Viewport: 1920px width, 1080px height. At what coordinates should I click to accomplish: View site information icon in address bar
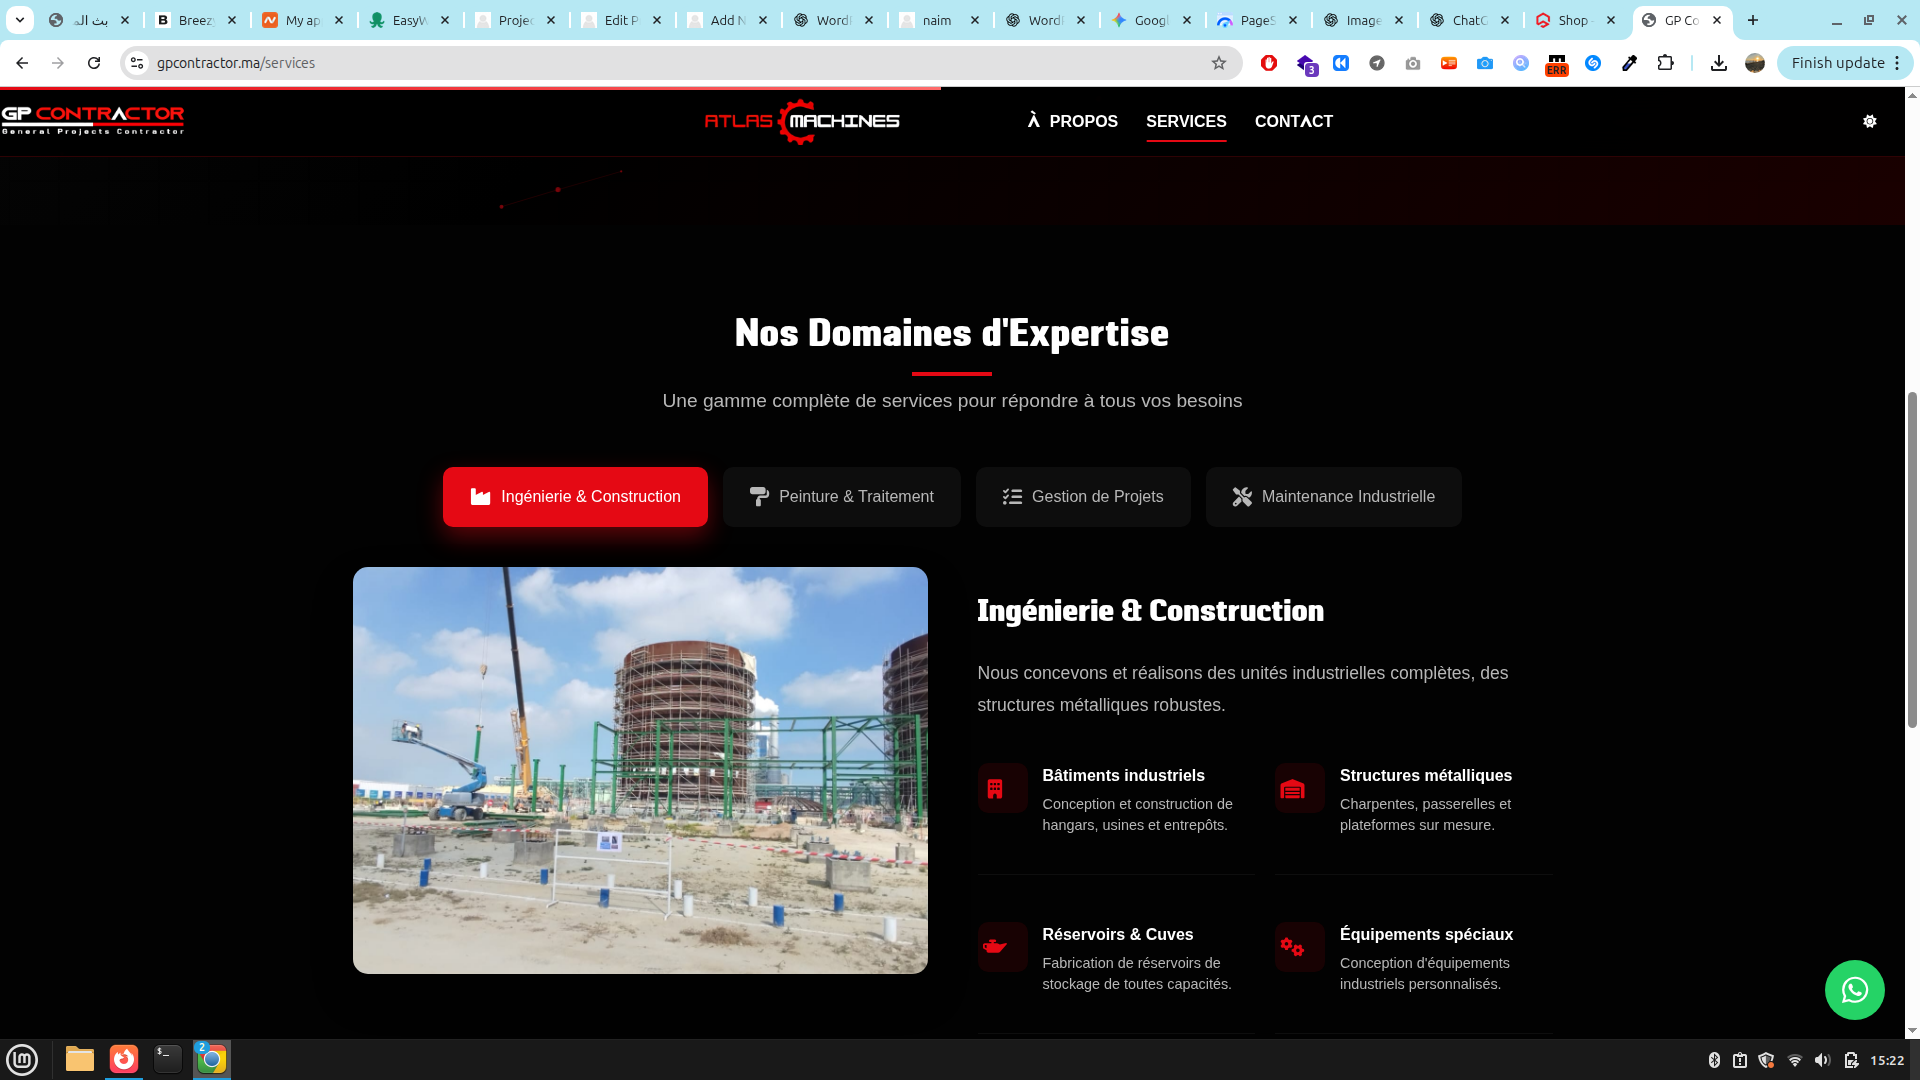tap(137, 63)
